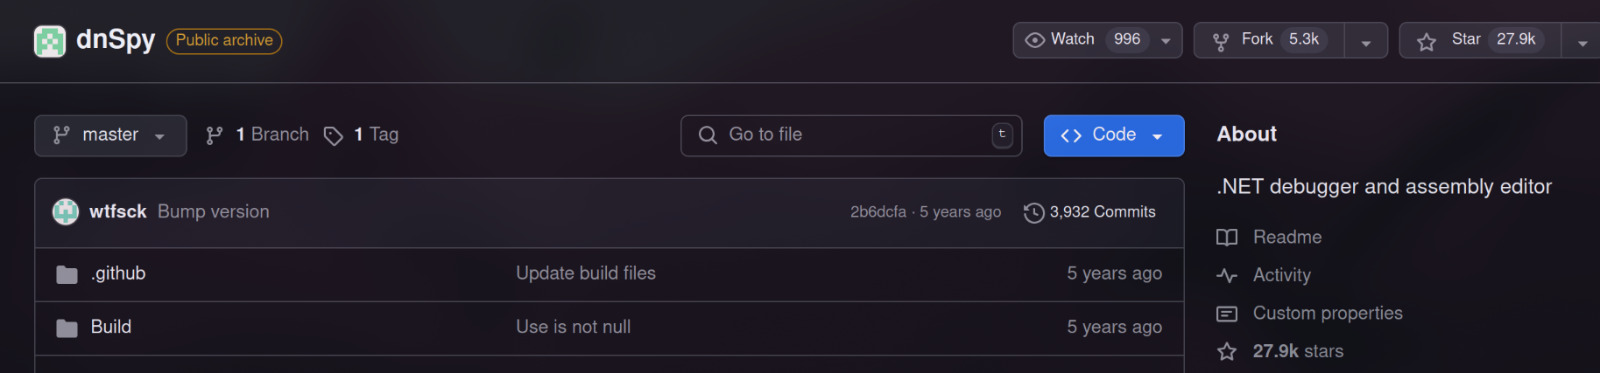Open the Code clone dropdown button
The image size is (1600, 373).
tap(1114, 136)
